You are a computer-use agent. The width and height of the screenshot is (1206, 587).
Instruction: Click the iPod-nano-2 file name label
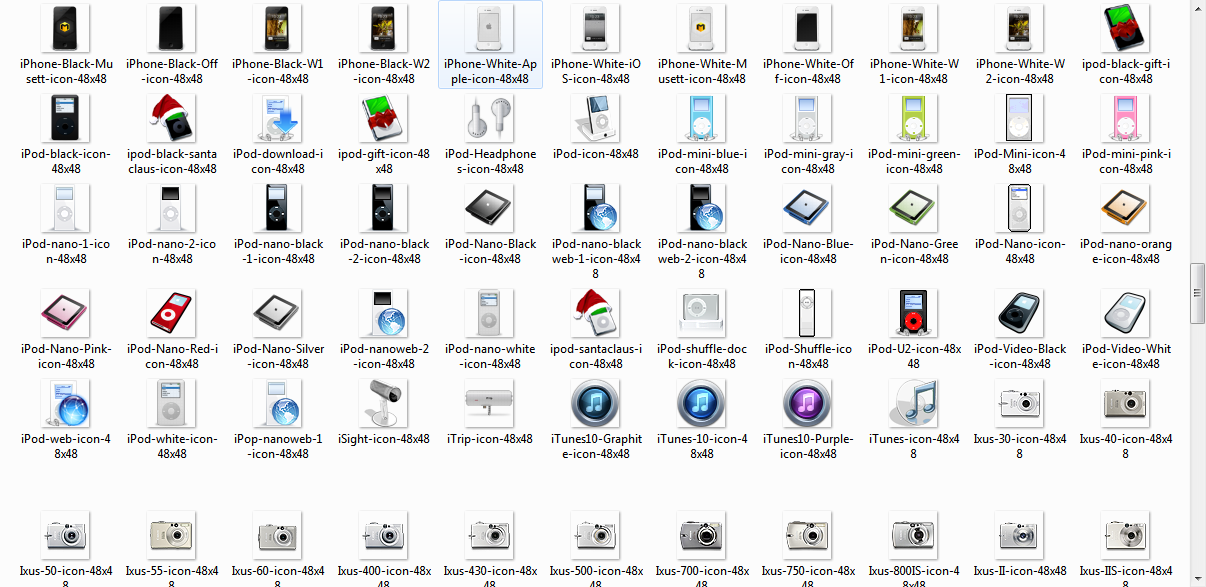pyautogui.click(x=172, y=251)
